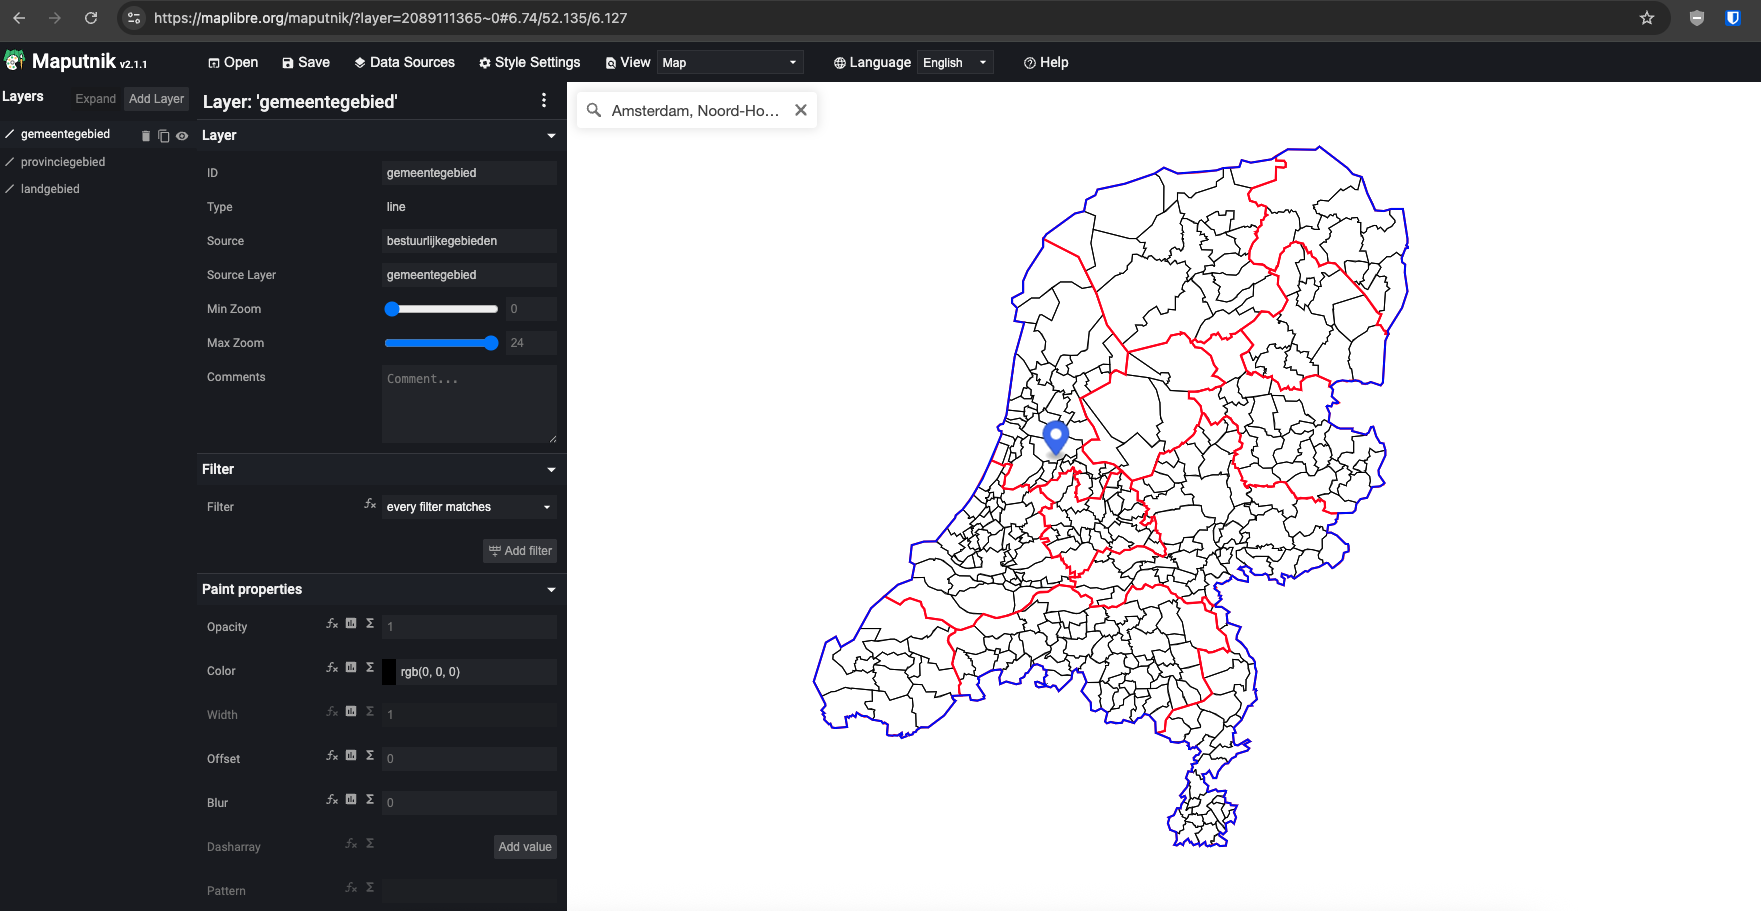Convert Opacity to a data function (sigma)
The image size is (1761, 911).
click(370, 623)
